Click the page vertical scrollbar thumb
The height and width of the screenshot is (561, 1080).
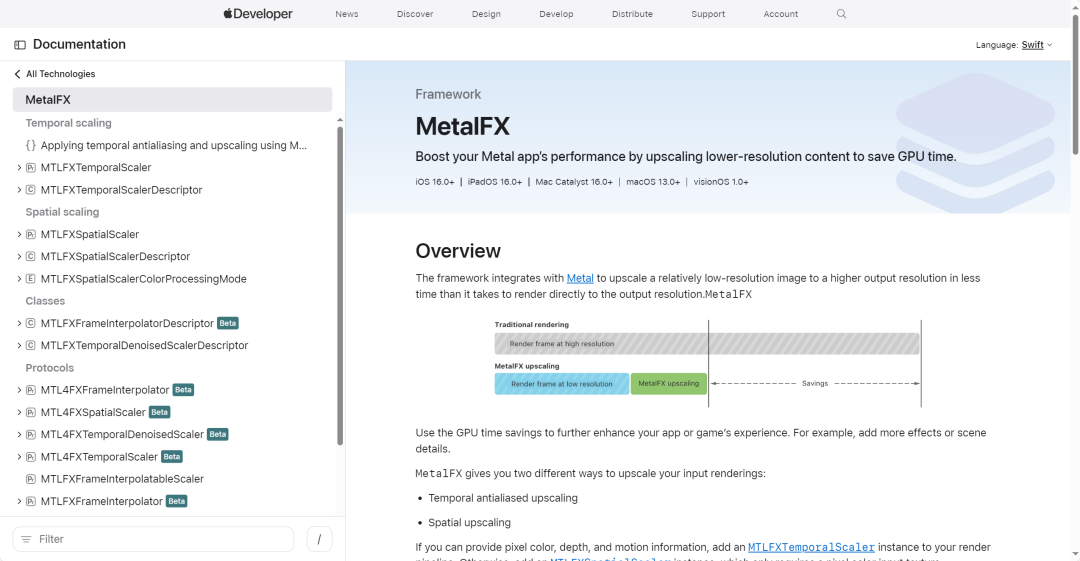[x=1075, y=84]
